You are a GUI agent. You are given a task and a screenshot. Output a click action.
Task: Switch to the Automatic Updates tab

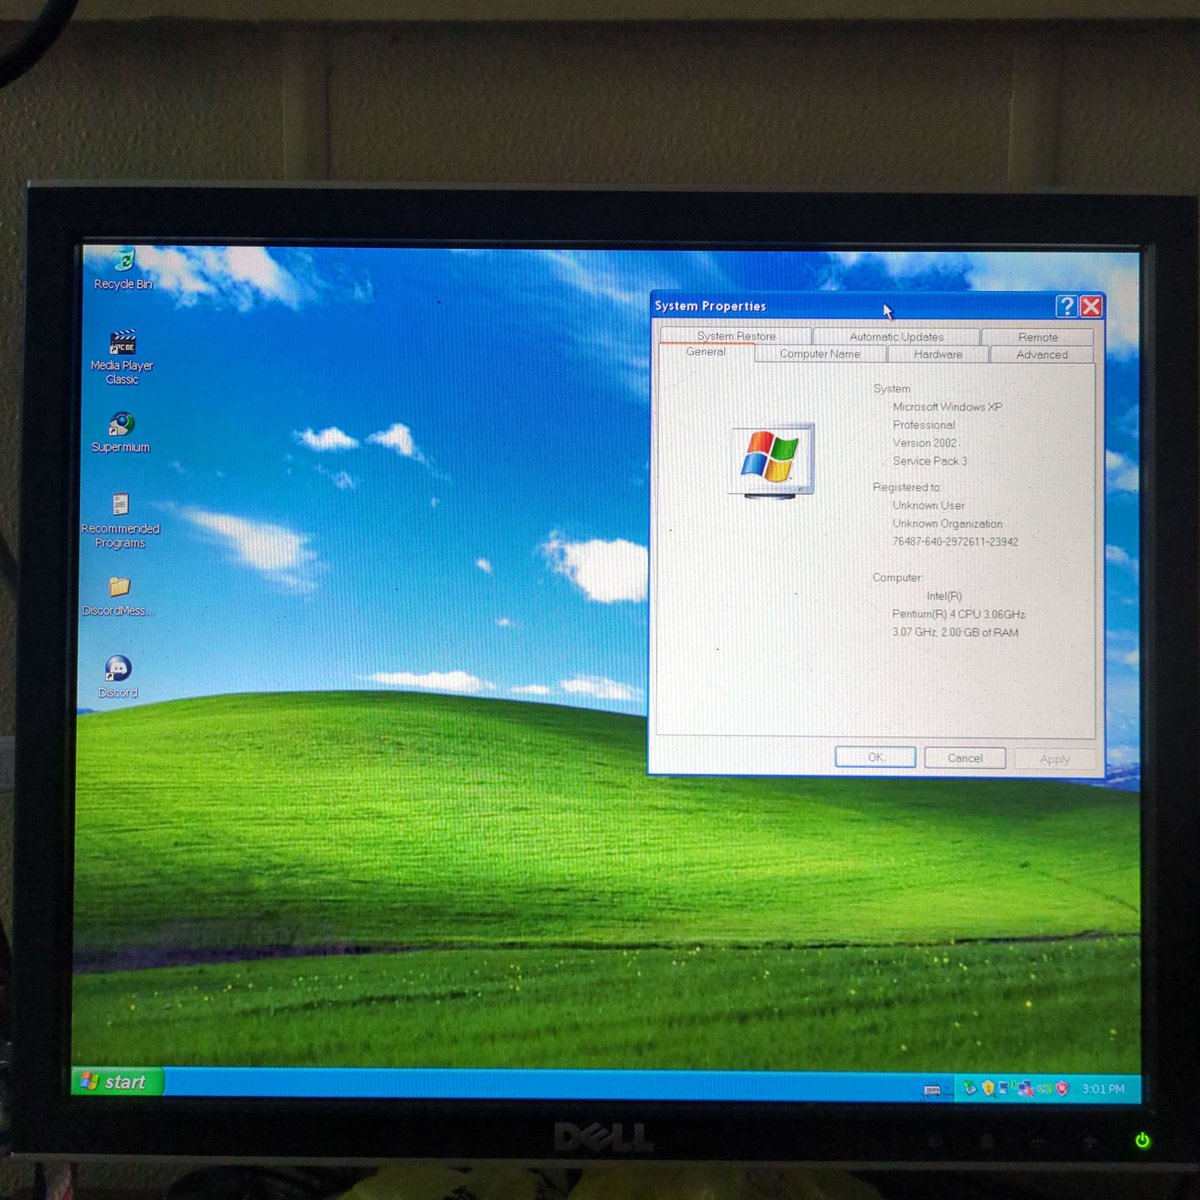pos(895,337)
